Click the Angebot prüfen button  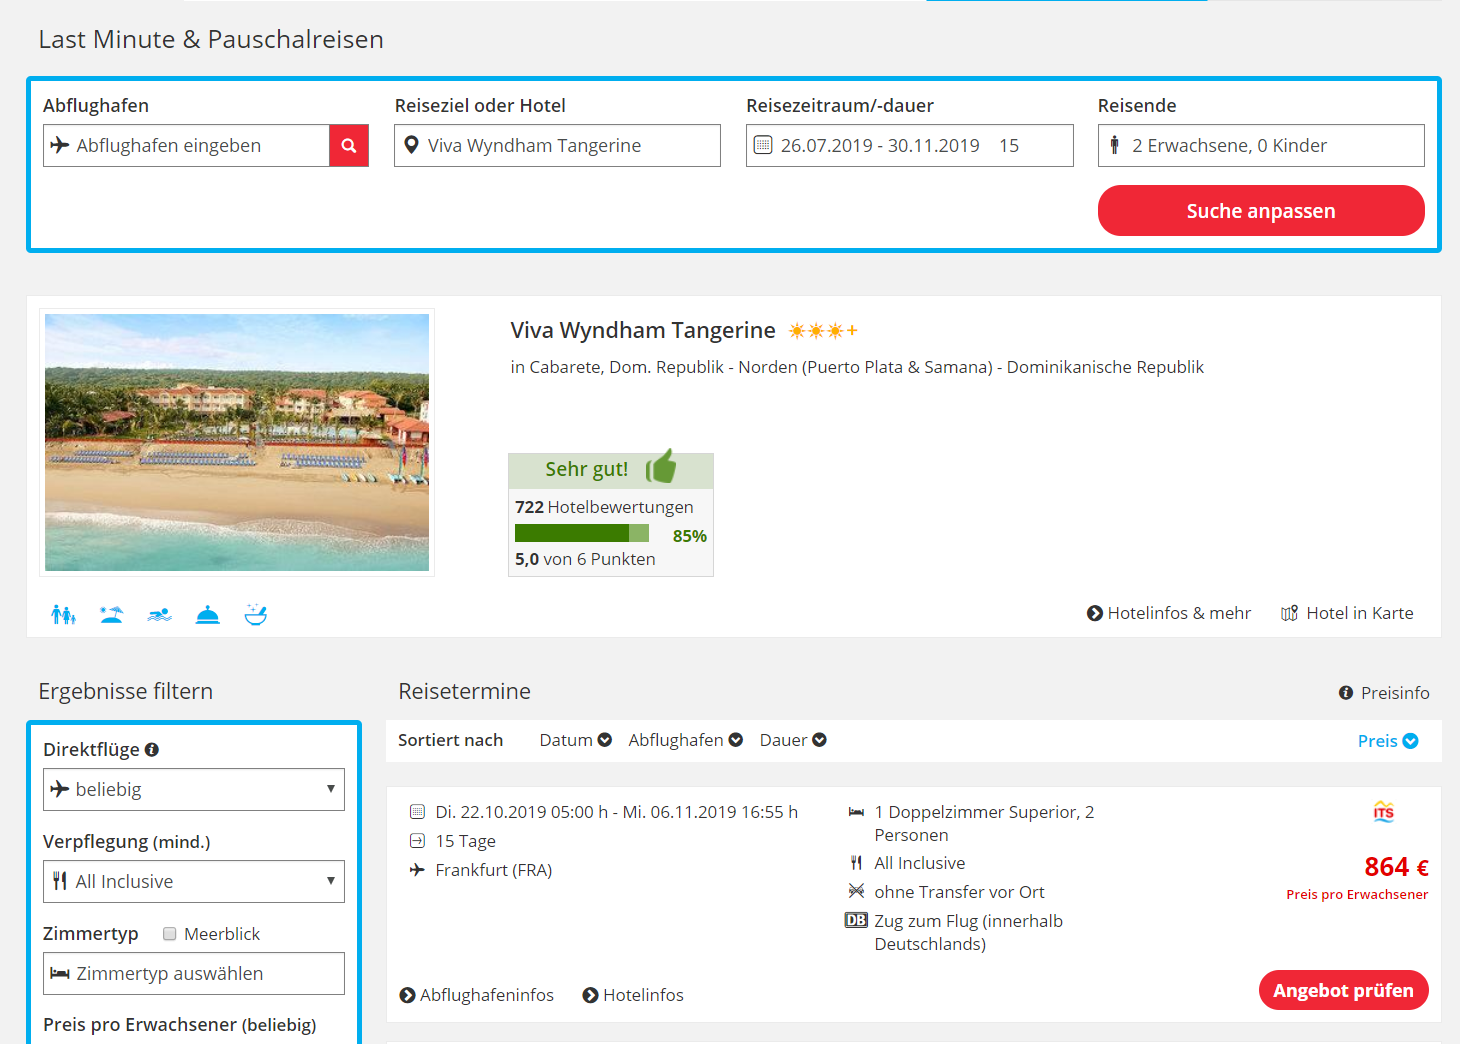[1343, 990]
